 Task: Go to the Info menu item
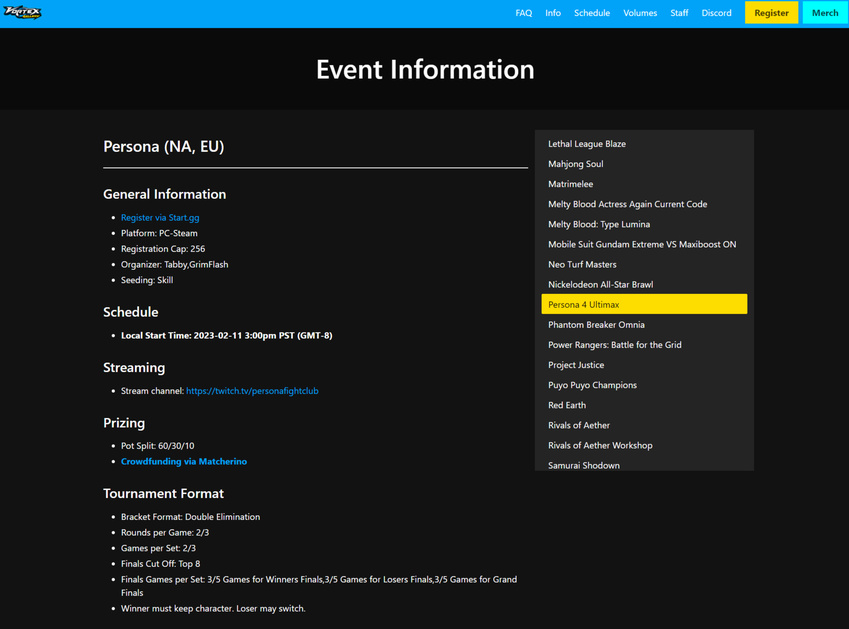click(x=553, y=13)
